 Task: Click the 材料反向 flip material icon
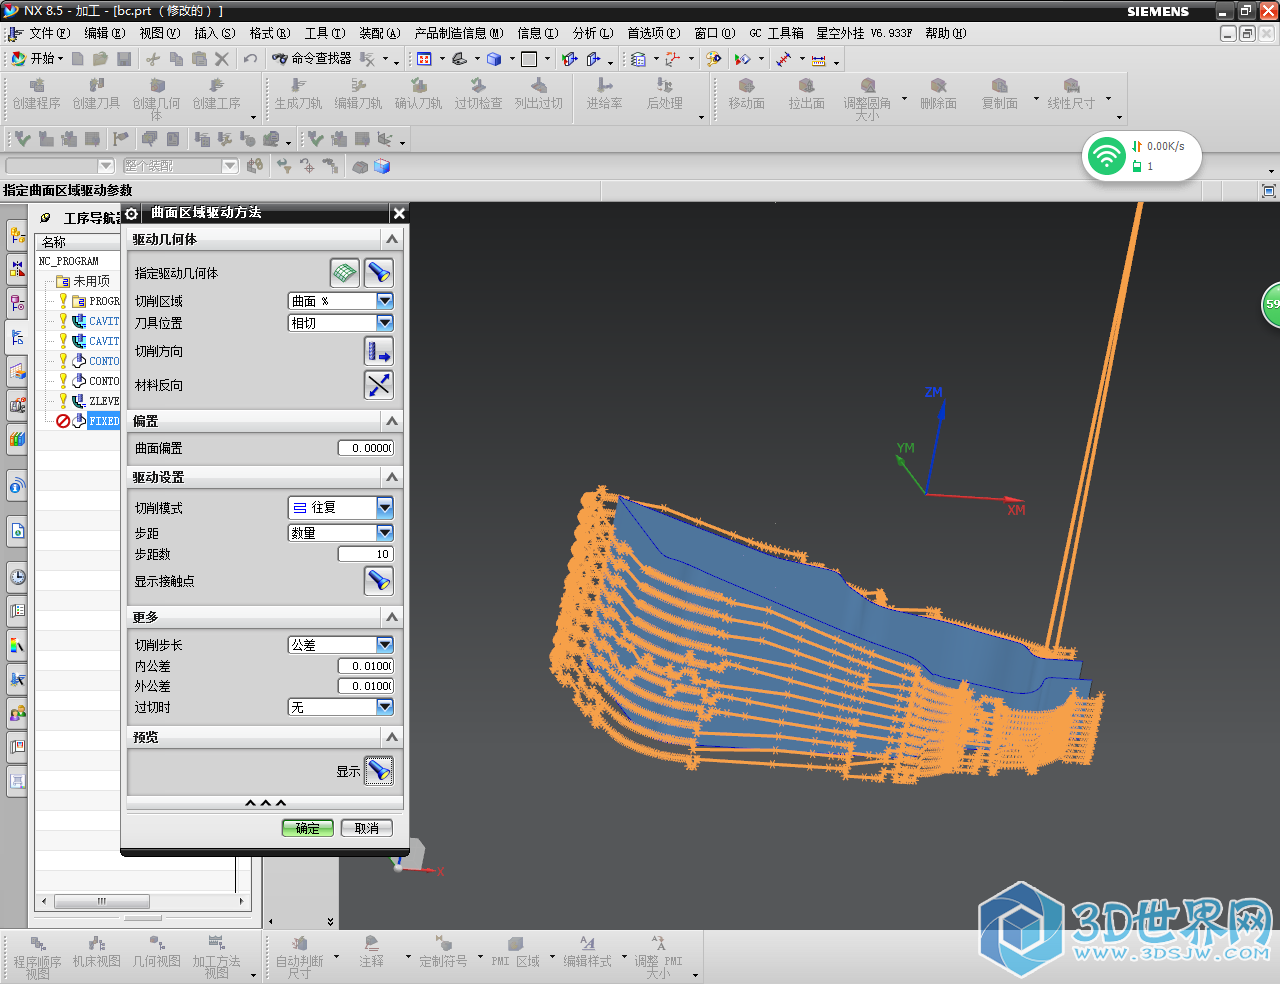379,385
